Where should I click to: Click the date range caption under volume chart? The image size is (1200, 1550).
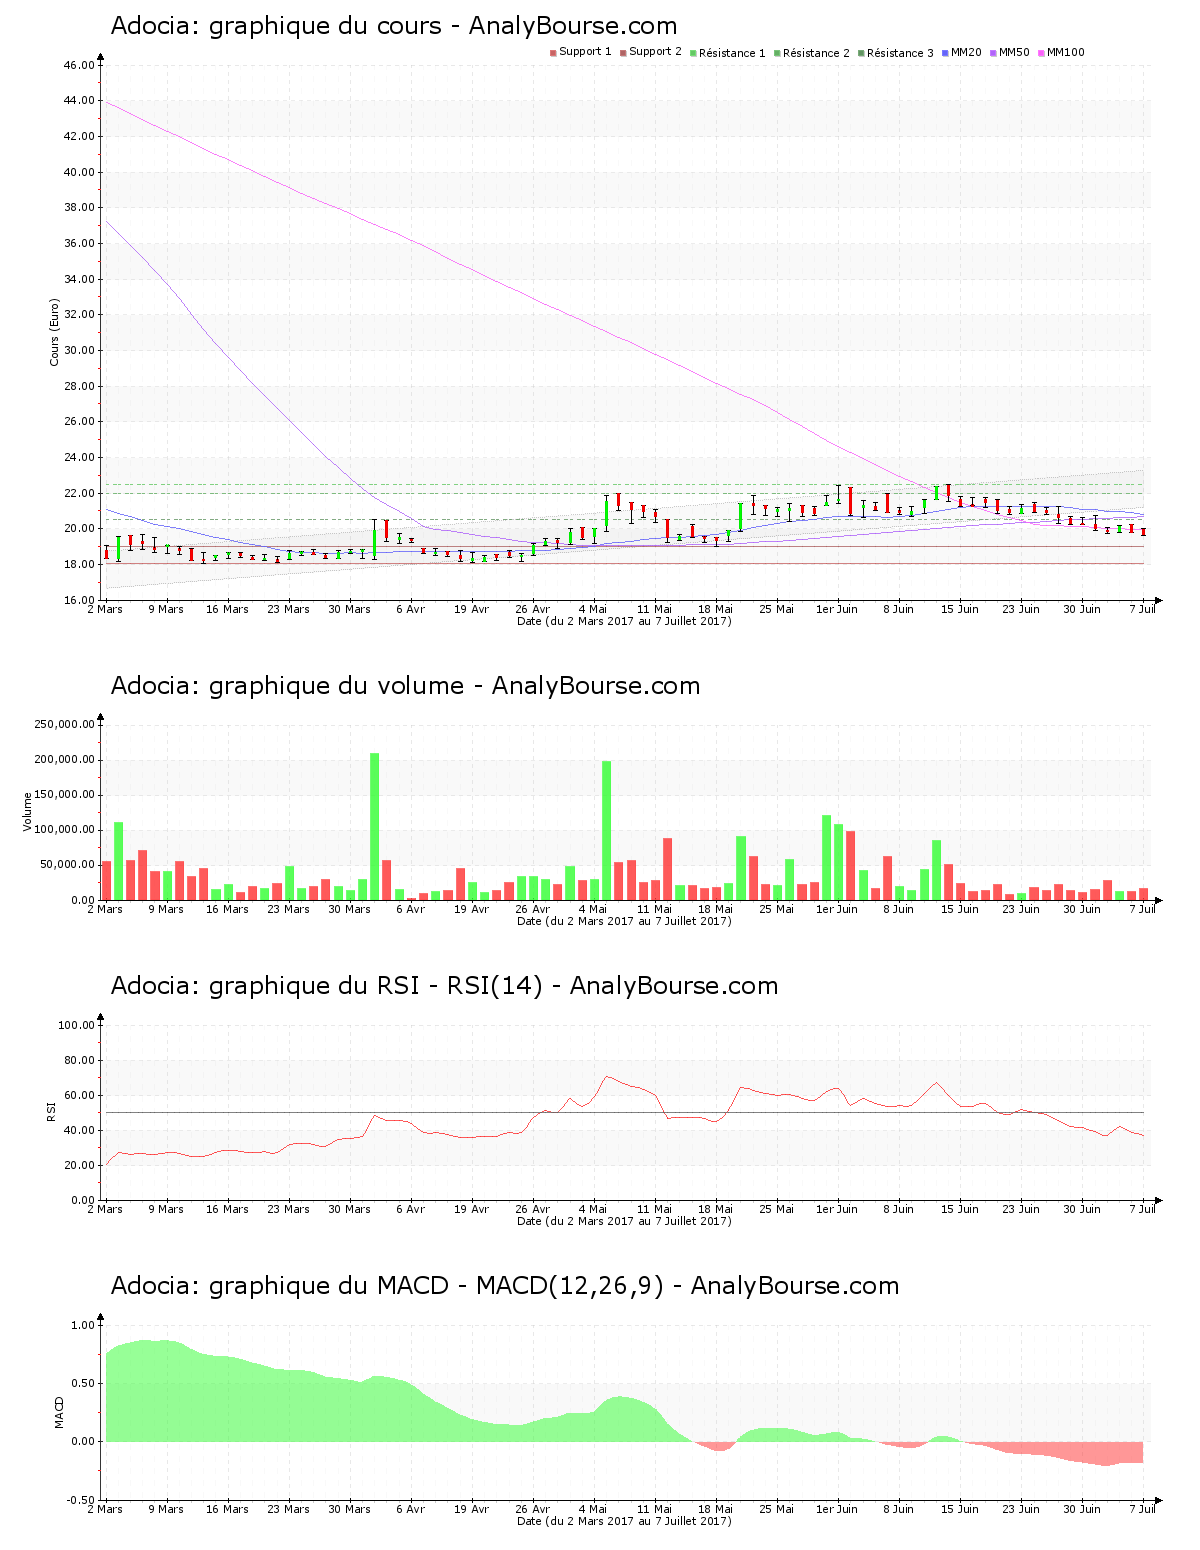(x=624, y=921)
